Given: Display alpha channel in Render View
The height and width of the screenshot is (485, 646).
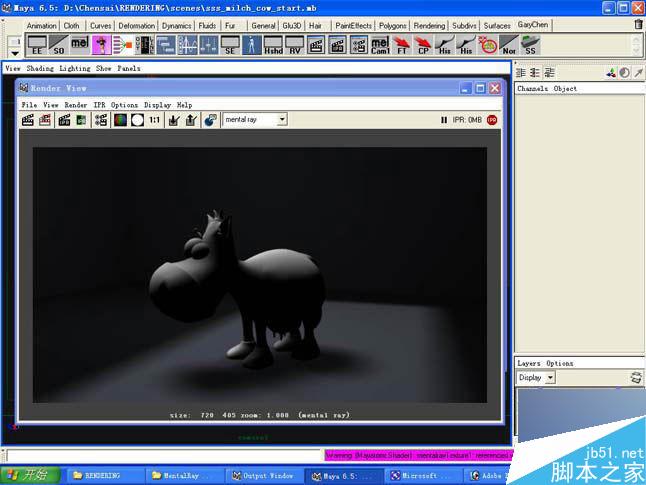Looking at the screenshot, I should click(137, 120).
